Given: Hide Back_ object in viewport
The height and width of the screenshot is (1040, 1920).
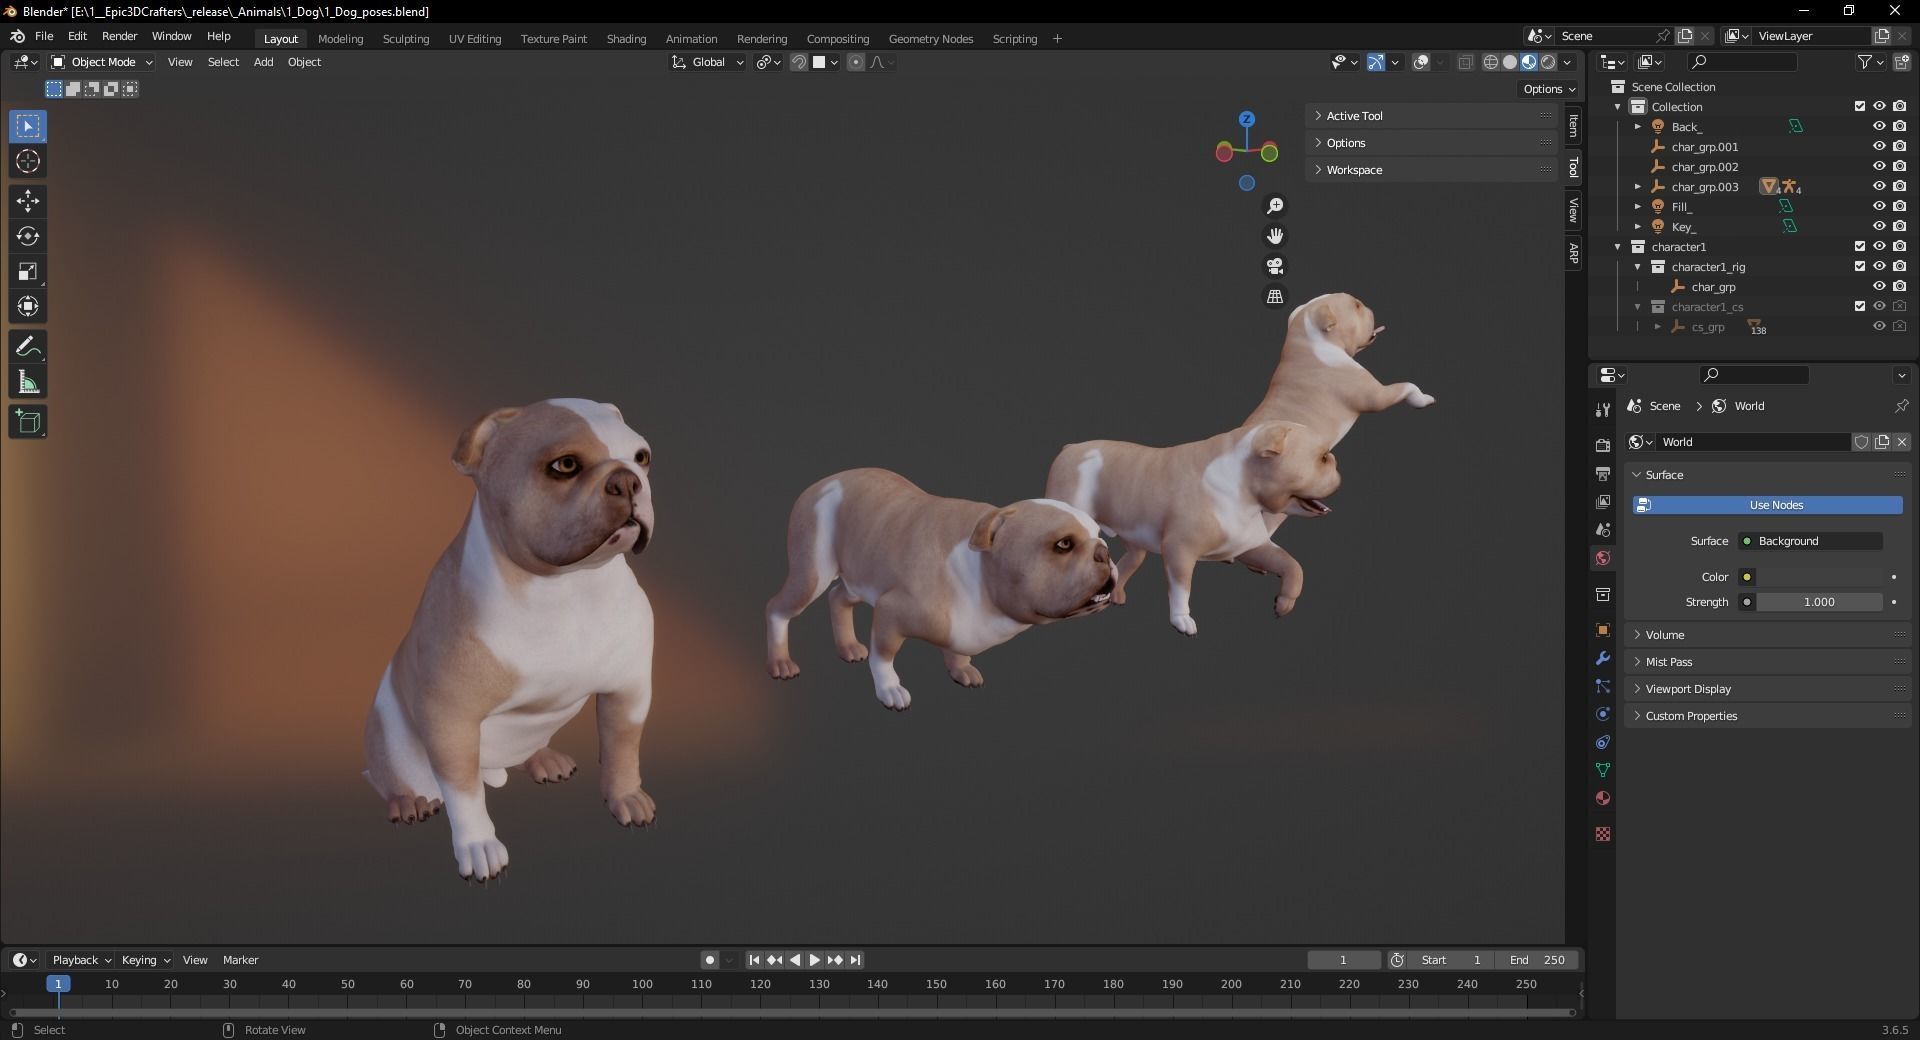Looking at the screenshot, I should tap(1879, 126).
